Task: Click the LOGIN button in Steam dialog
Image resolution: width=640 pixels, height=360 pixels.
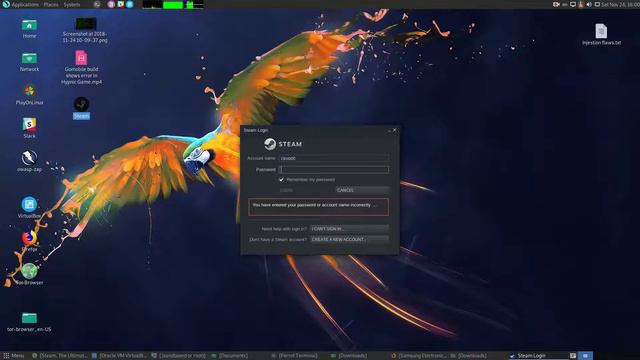Action: coord(306,190)
